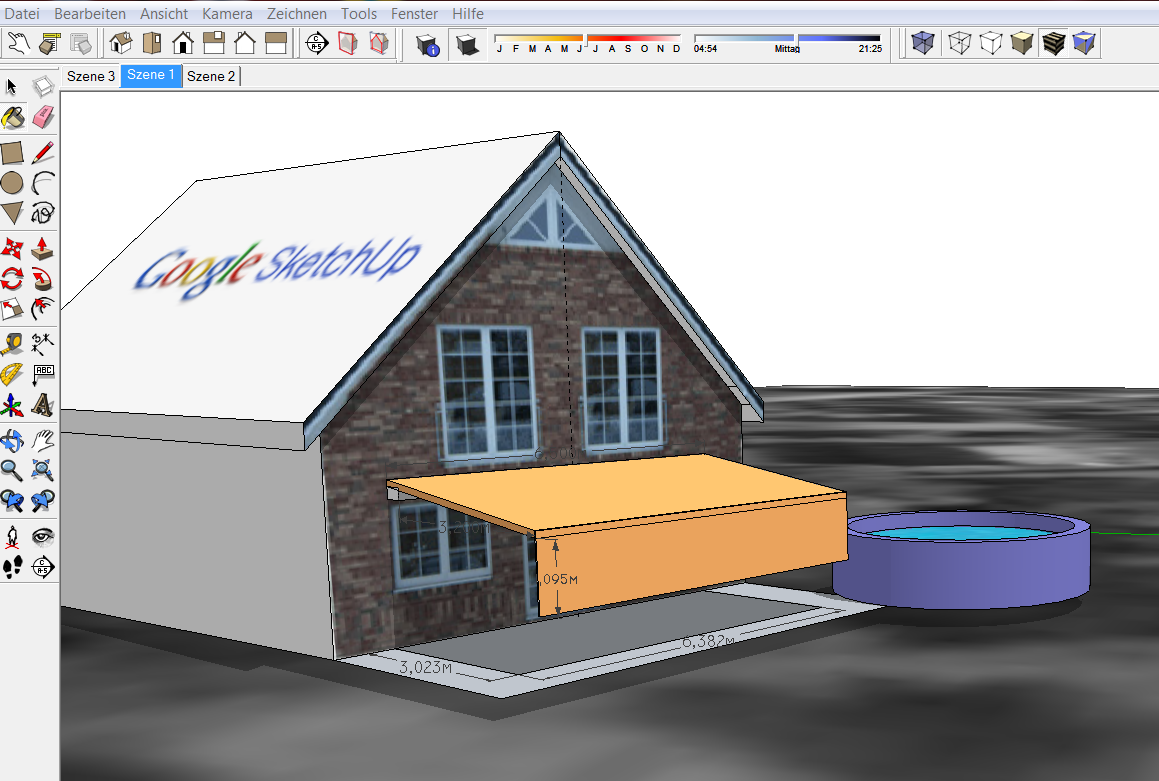1159x781 pixels.
Task: Activate the Tape Measure tool
Action: pyautogui.click(x=13, y=344)
